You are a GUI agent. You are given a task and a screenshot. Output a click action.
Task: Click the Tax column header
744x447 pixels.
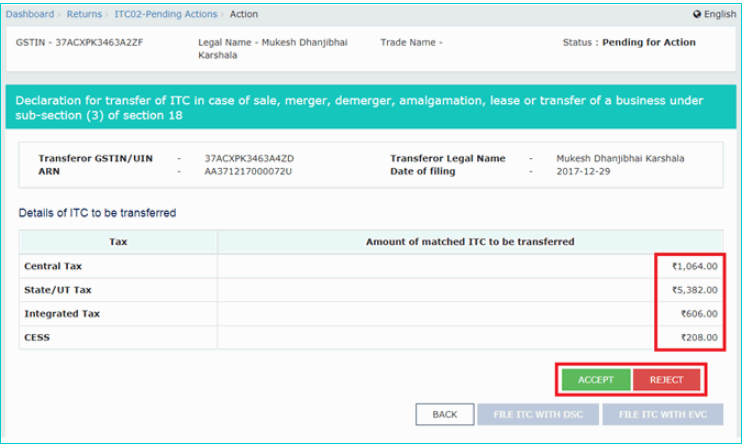118,241
